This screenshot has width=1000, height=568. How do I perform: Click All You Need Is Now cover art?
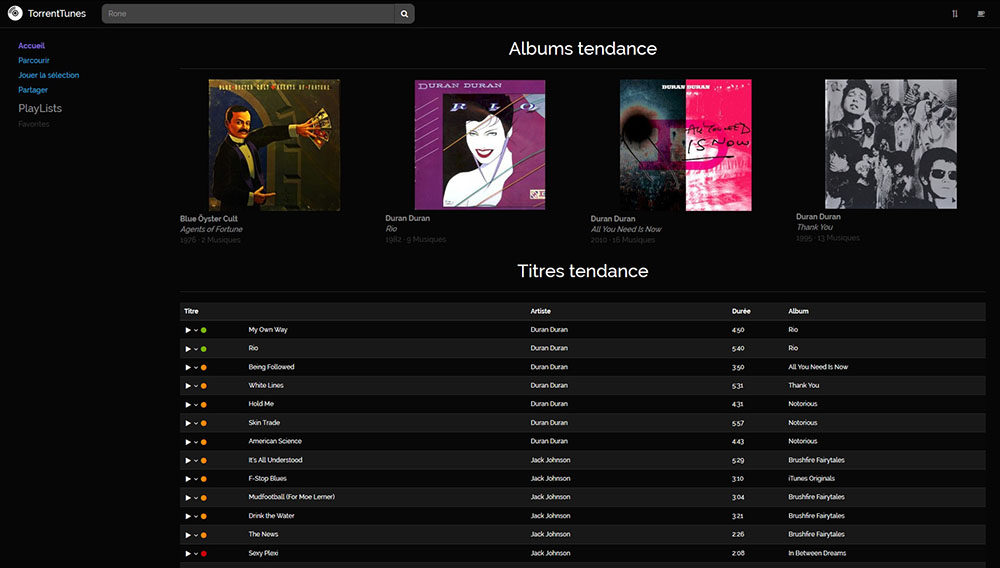[x=686, y=145]
